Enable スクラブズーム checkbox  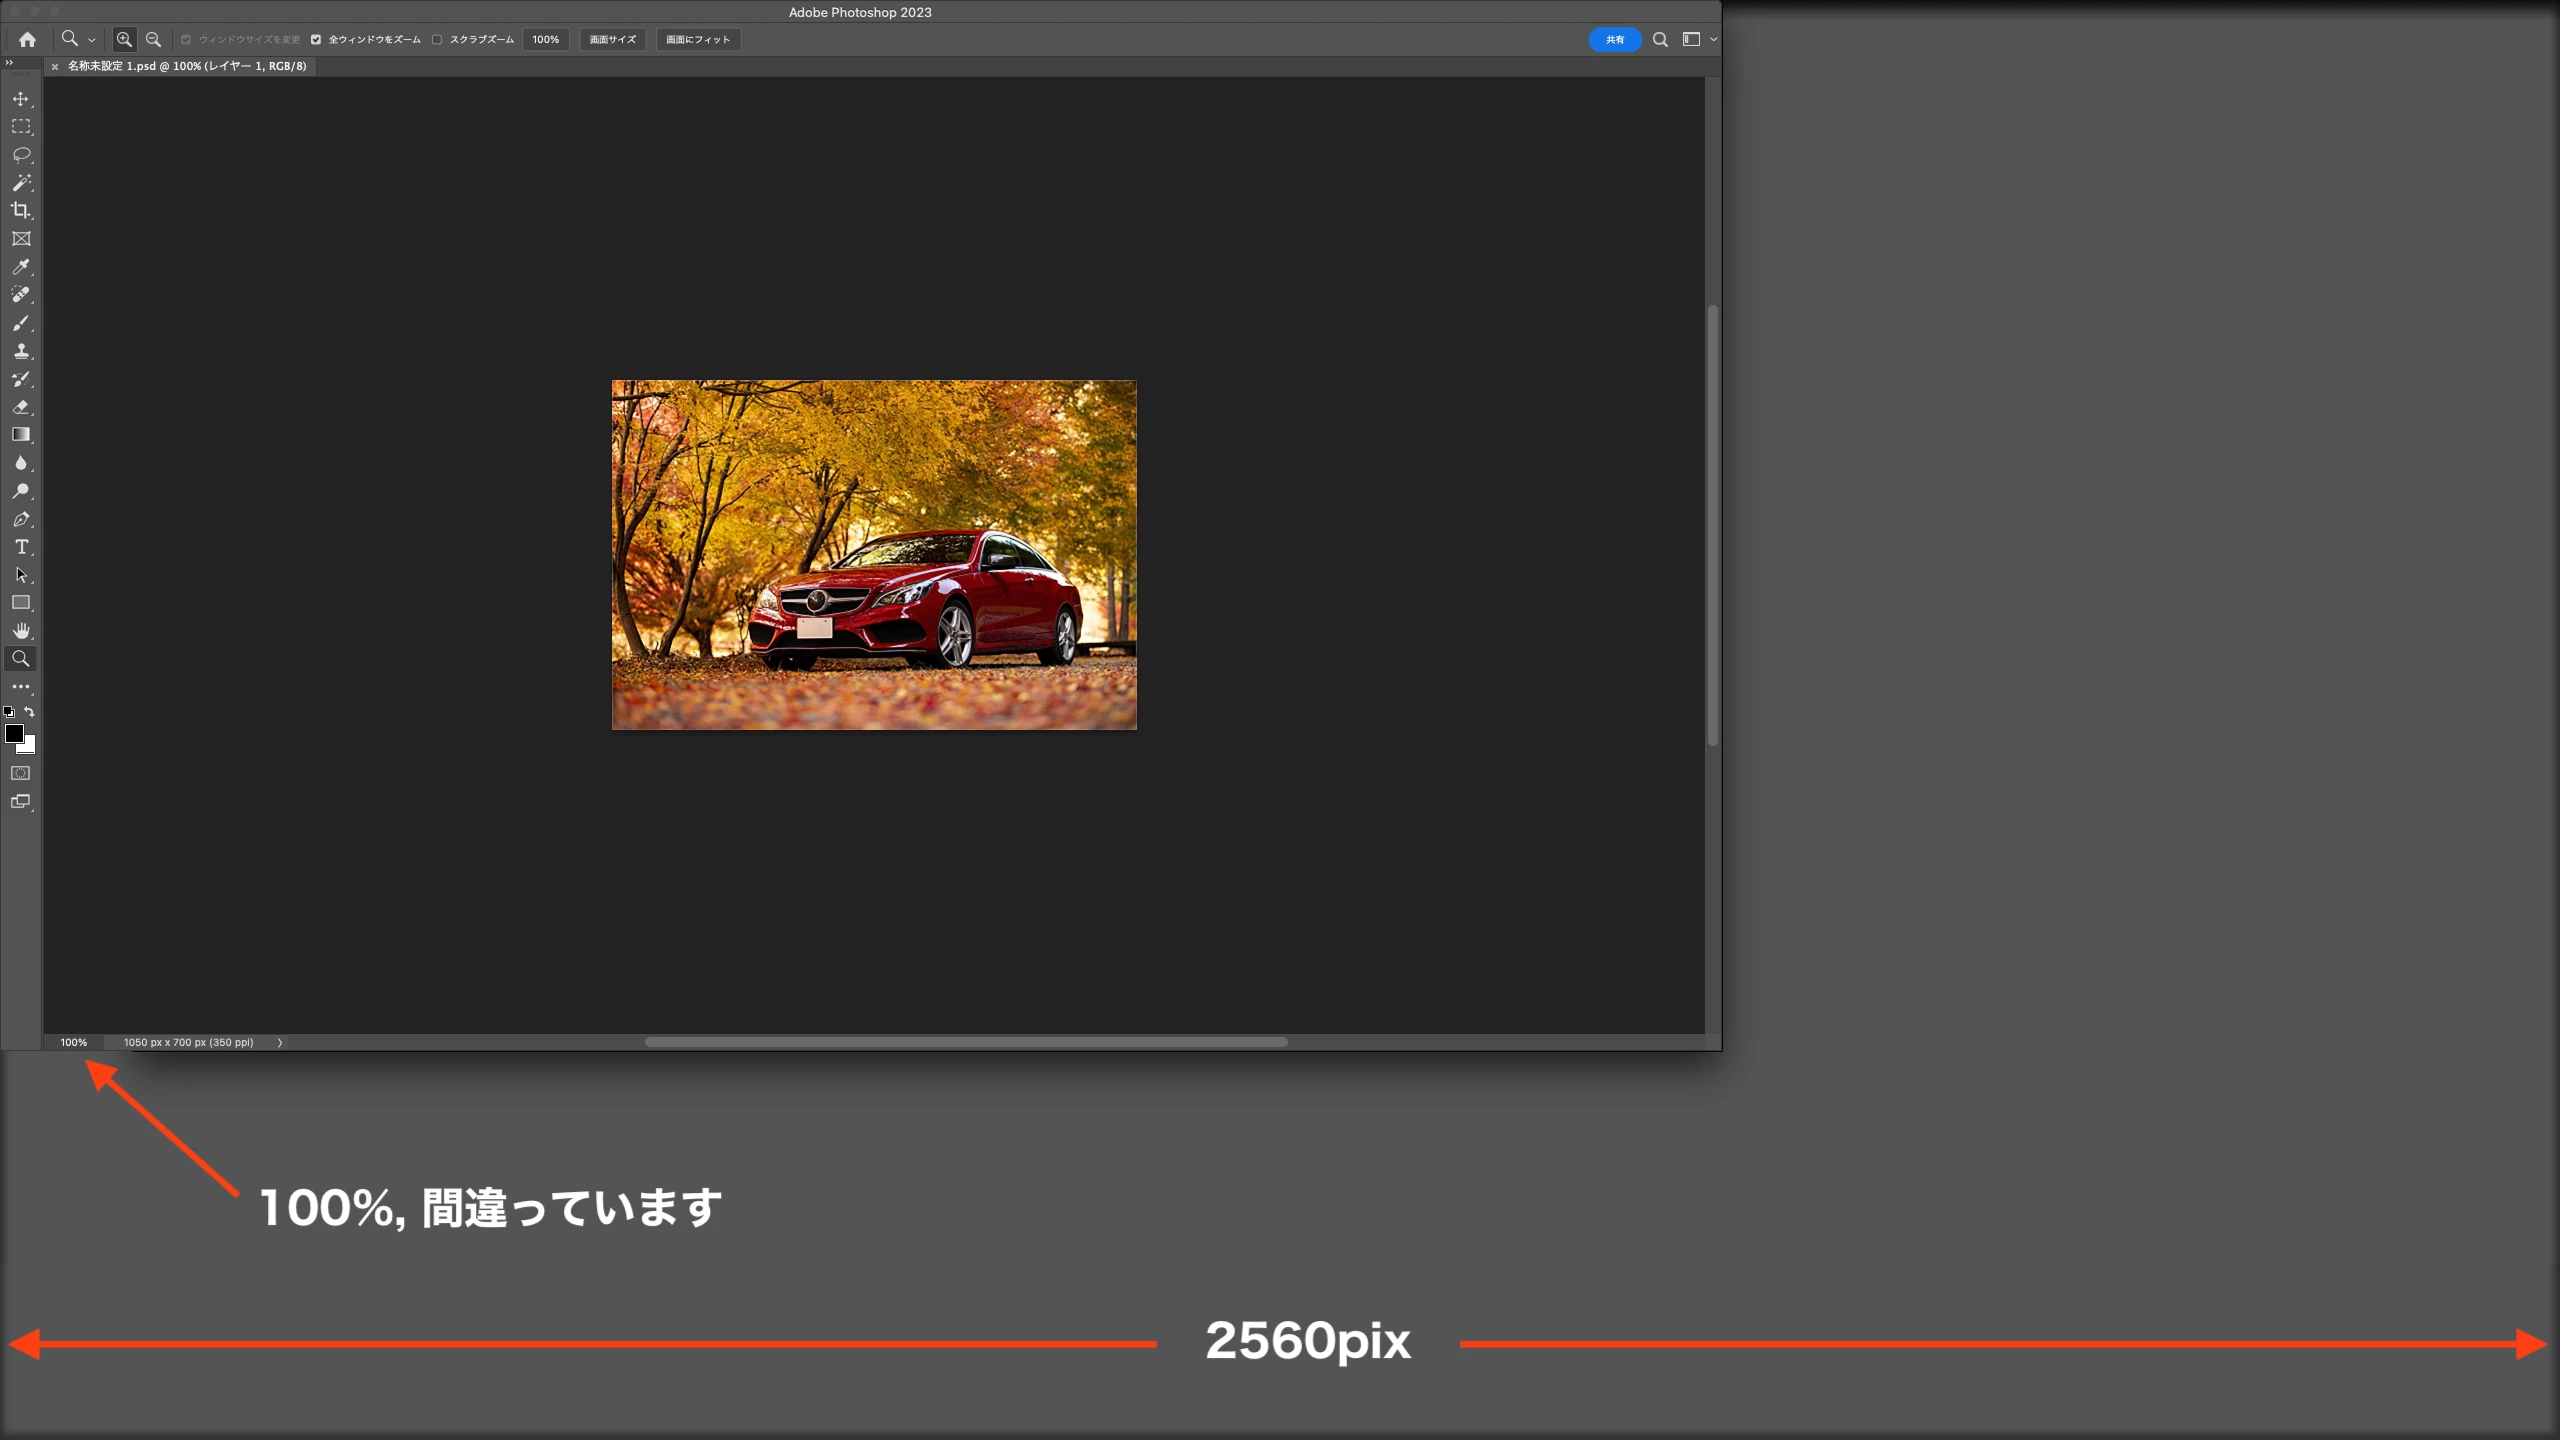(x=437, y=39)
